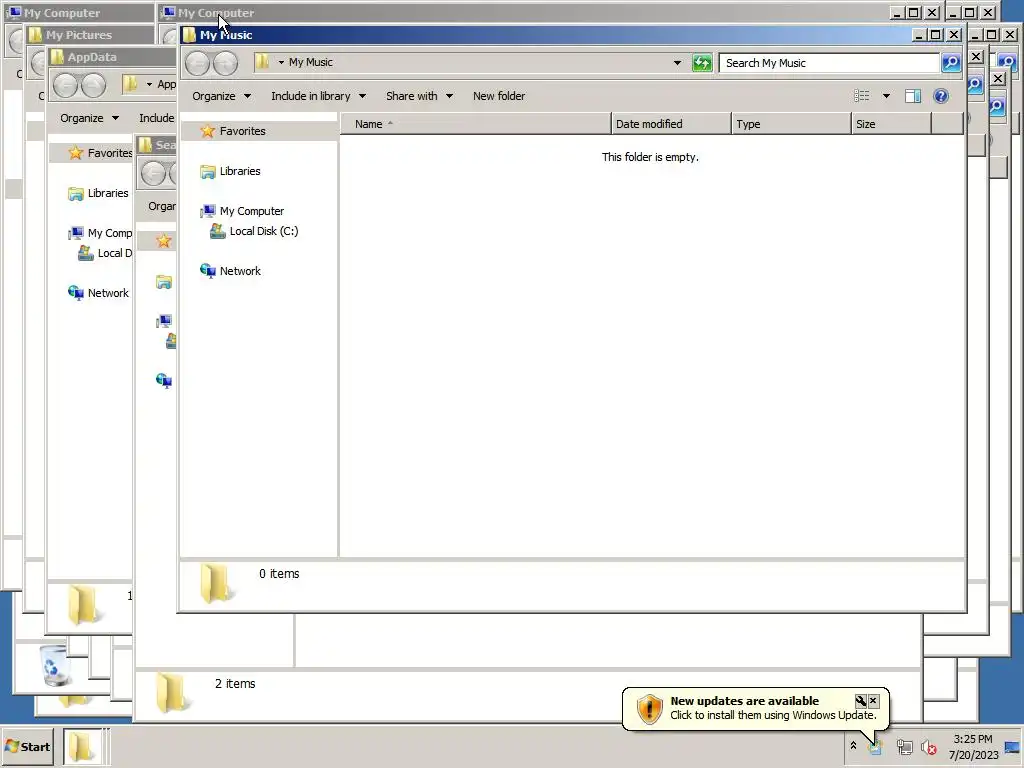Screen dimensions: 1024x768
Task: Select My Computer in My Music navigation pane
Action: [x=242, y=211]
